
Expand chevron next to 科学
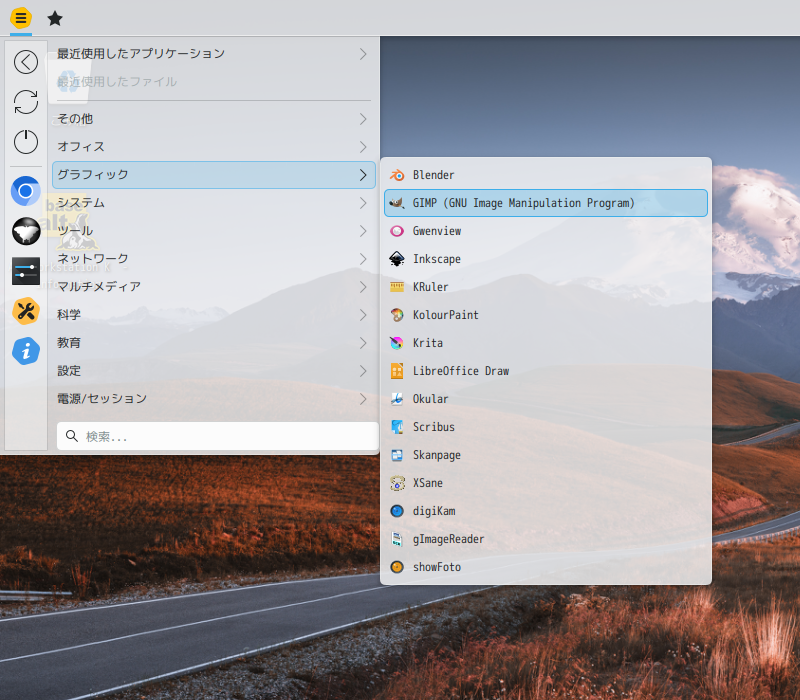click(x=363, y=315)
